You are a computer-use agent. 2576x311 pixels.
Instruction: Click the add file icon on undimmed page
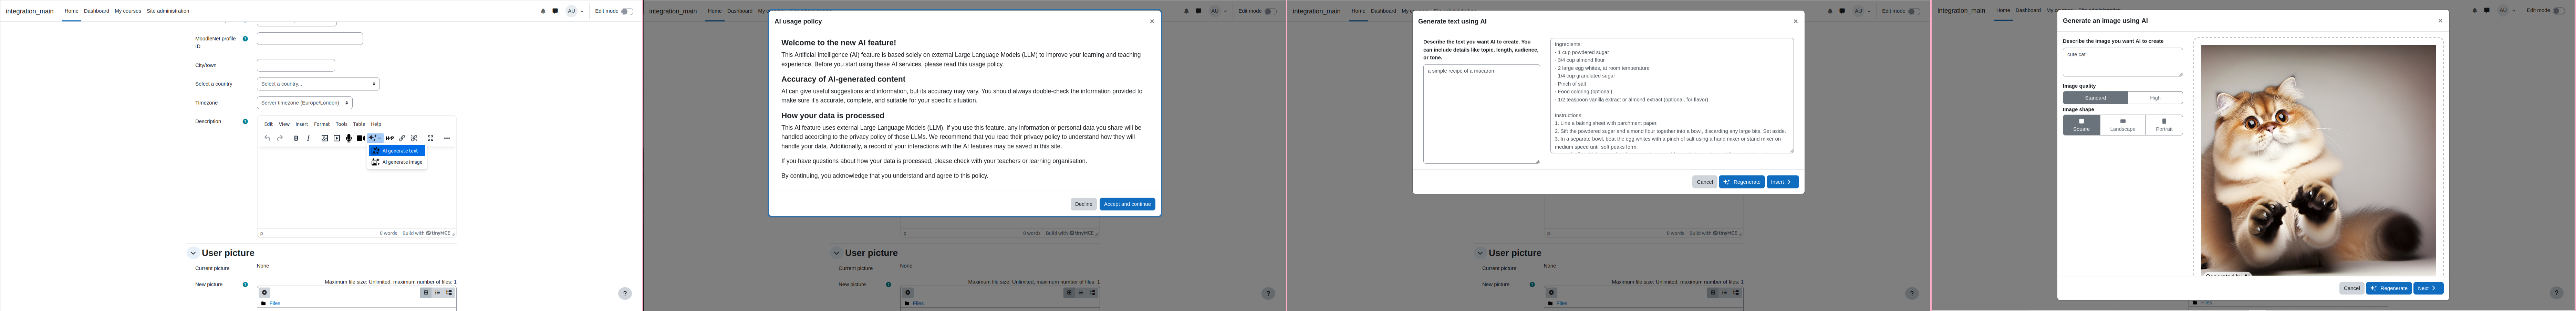265,293
